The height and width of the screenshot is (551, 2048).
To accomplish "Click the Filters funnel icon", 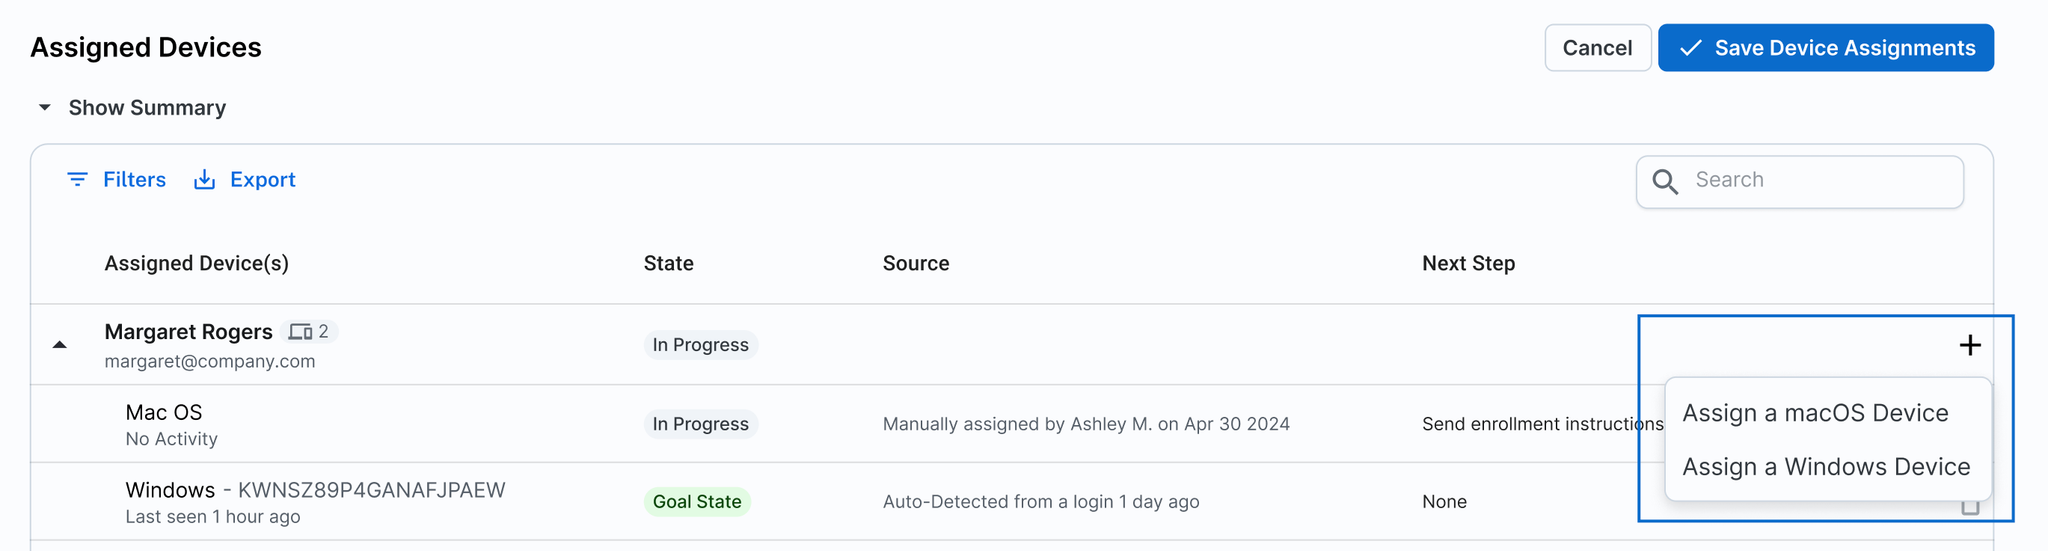I will coord(77,180).
